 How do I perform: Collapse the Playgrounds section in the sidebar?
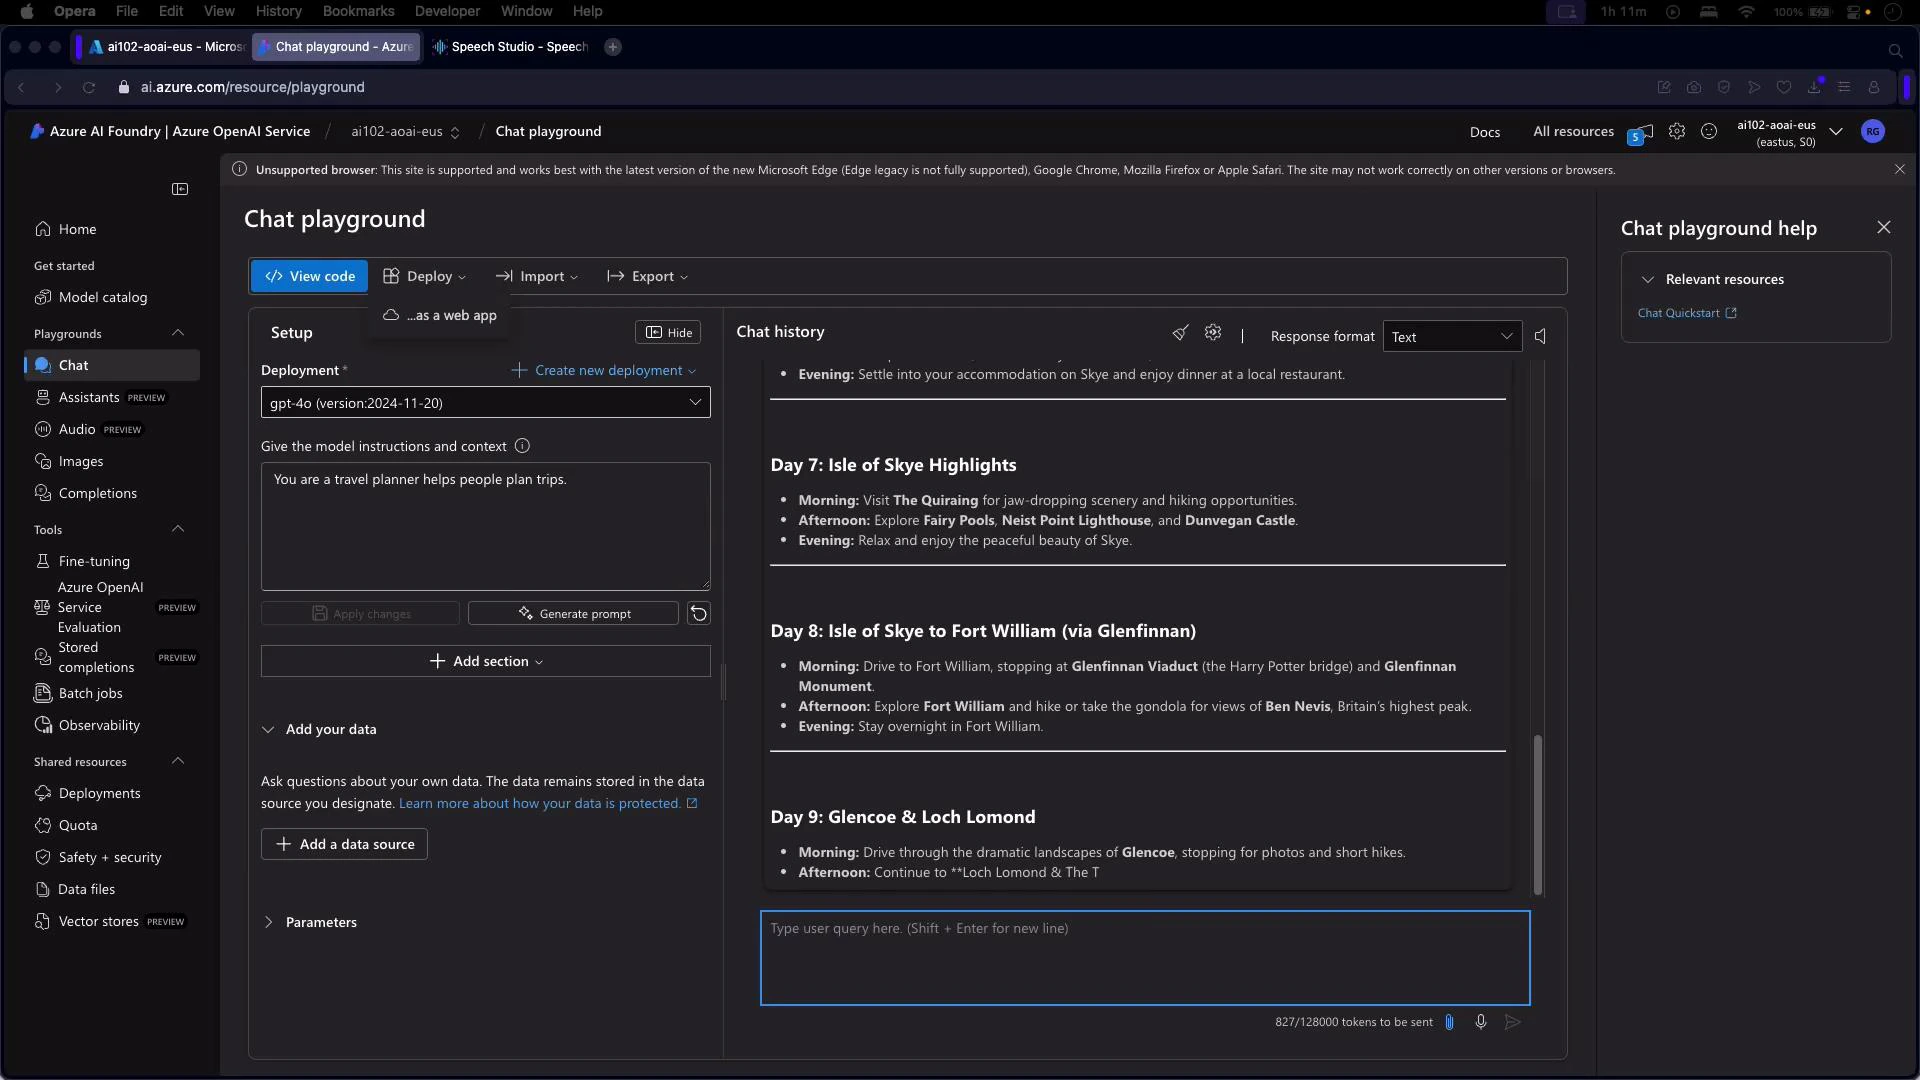click(x=178, y=333)
